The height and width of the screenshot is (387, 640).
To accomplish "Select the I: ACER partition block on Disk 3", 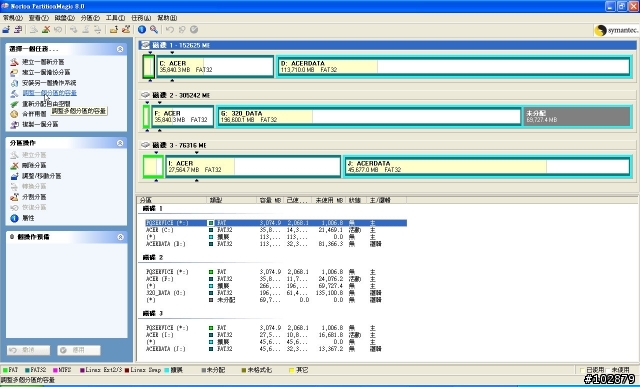I will pos(253,166).
